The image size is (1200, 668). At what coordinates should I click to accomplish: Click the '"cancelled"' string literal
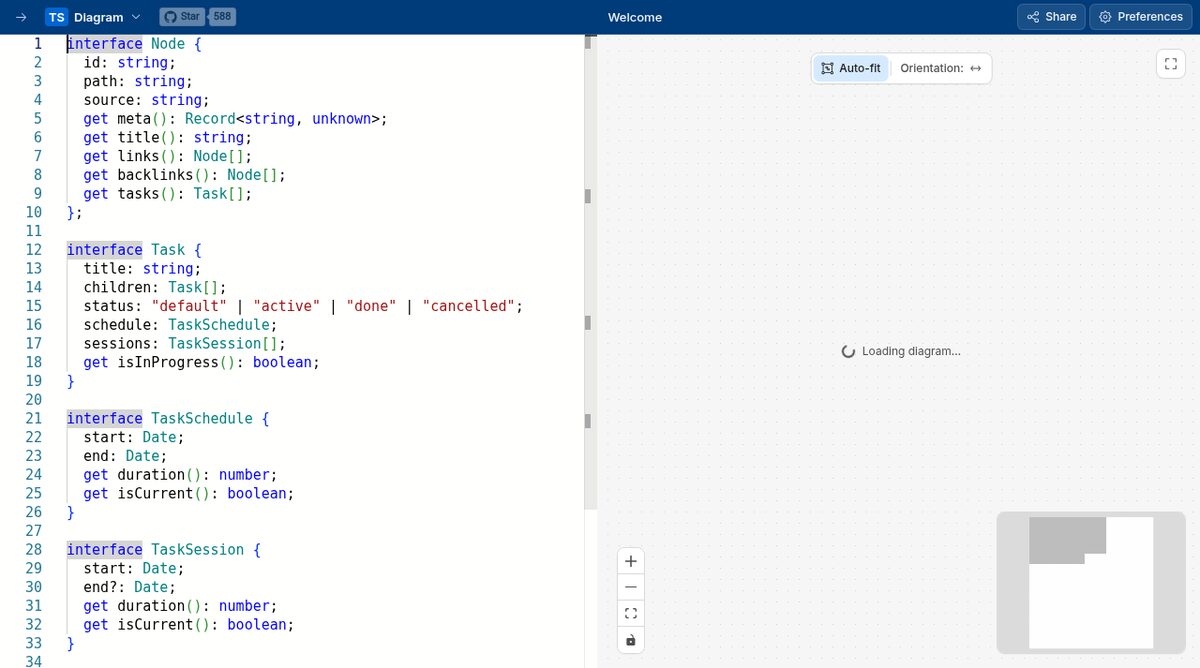pos(468,306)
